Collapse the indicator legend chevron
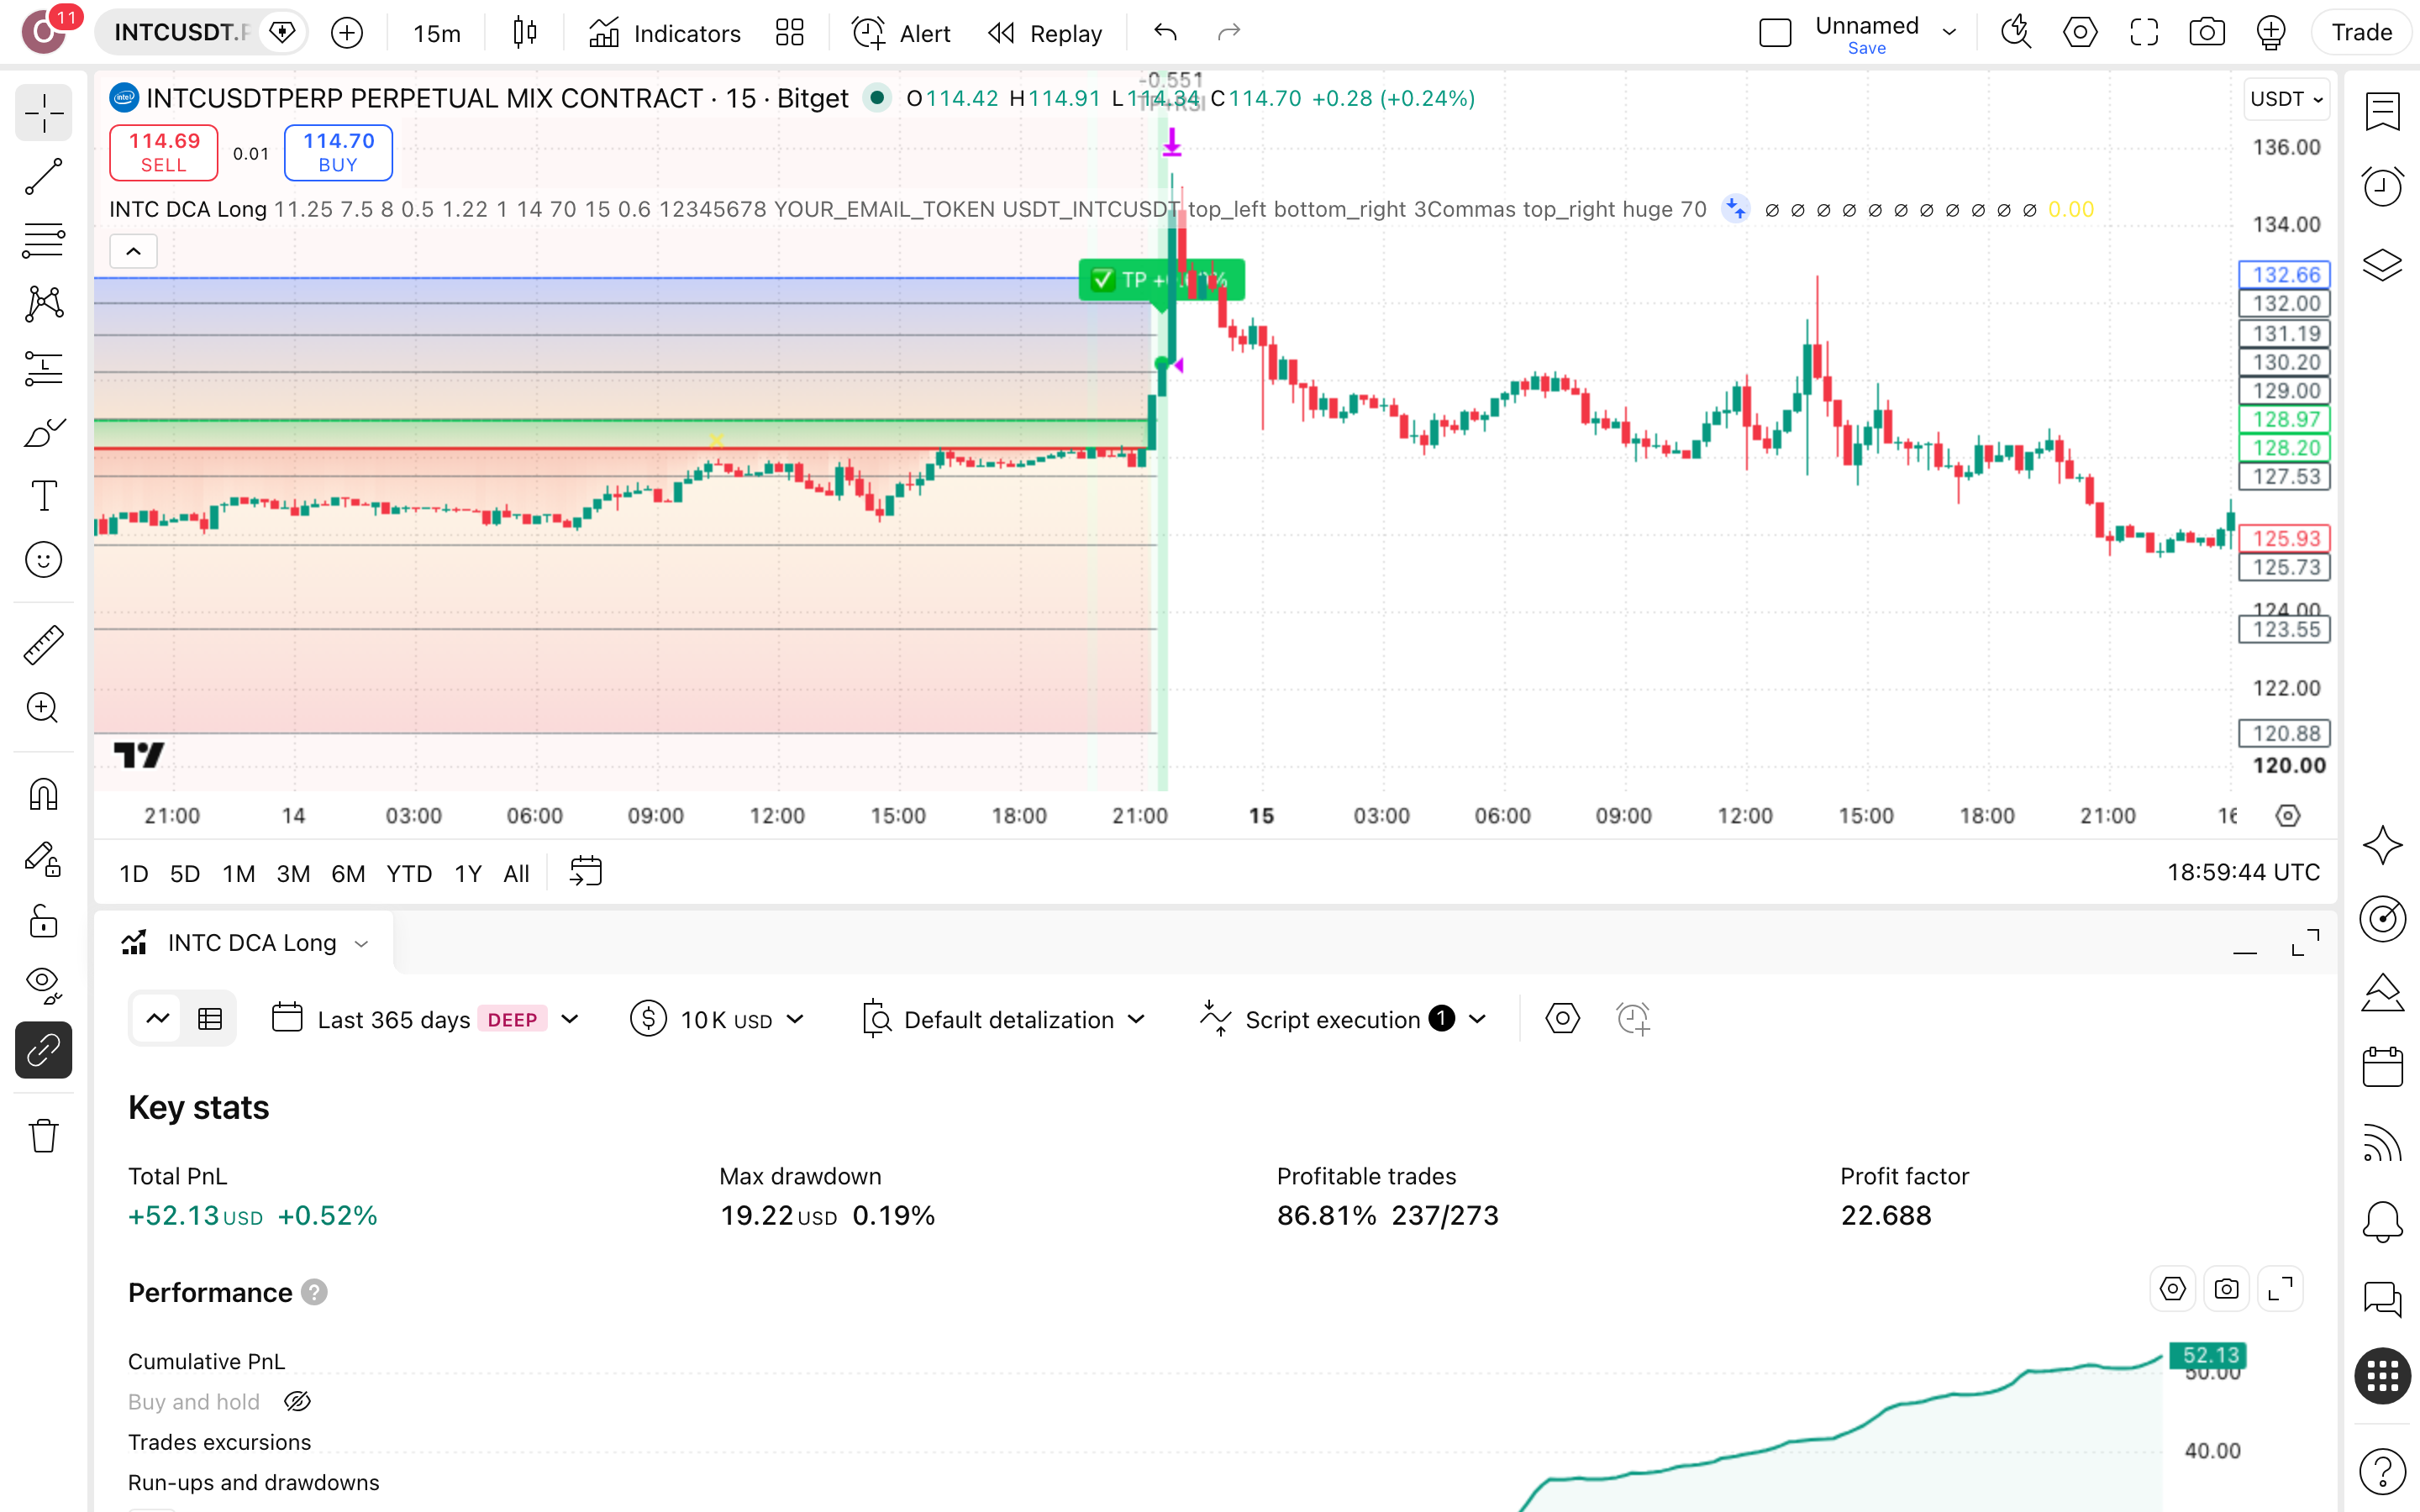Viewport: 2420px width, 1512px height. pyautogui.click(x=133, y=251)
